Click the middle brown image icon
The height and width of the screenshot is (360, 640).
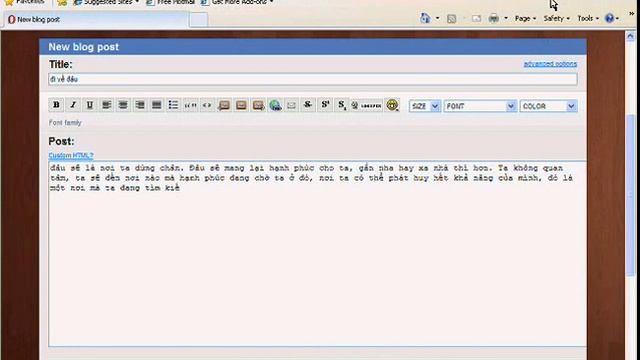click(241, 105)
